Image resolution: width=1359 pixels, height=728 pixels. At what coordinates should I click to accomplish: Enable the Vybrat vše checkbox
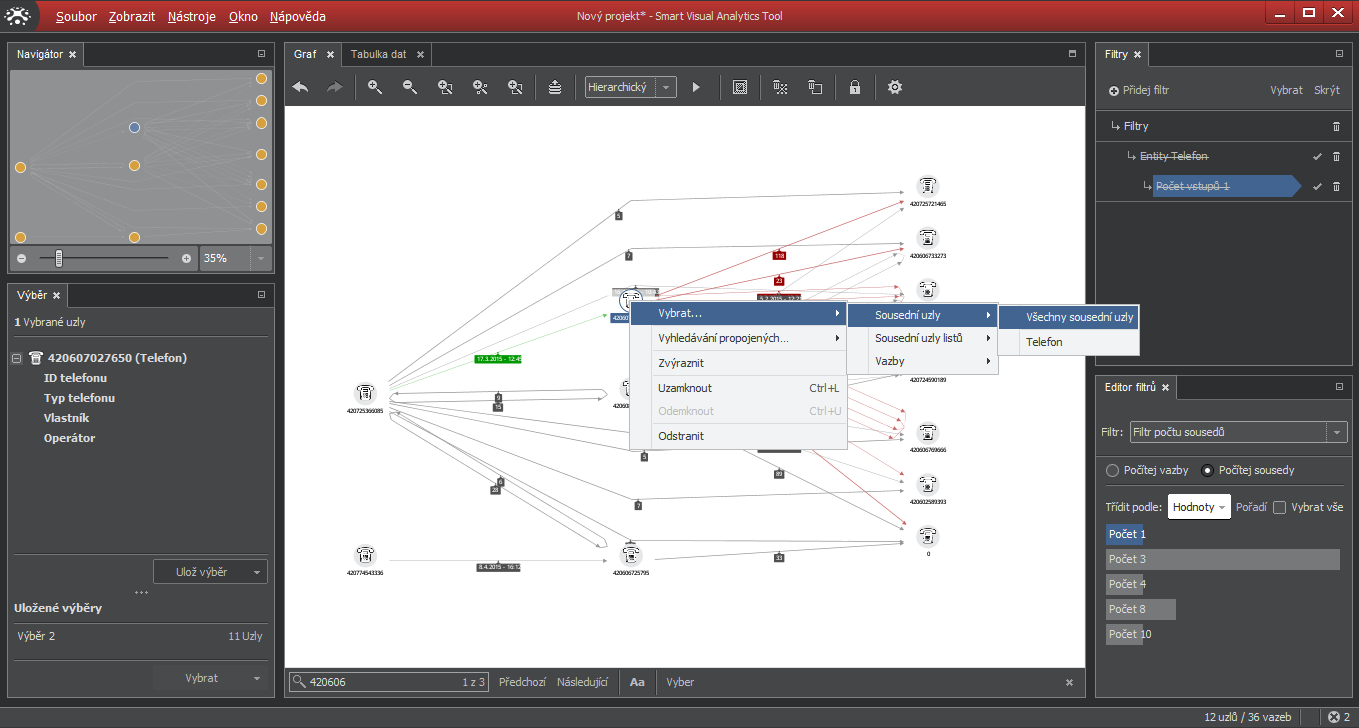point(1279,507)
